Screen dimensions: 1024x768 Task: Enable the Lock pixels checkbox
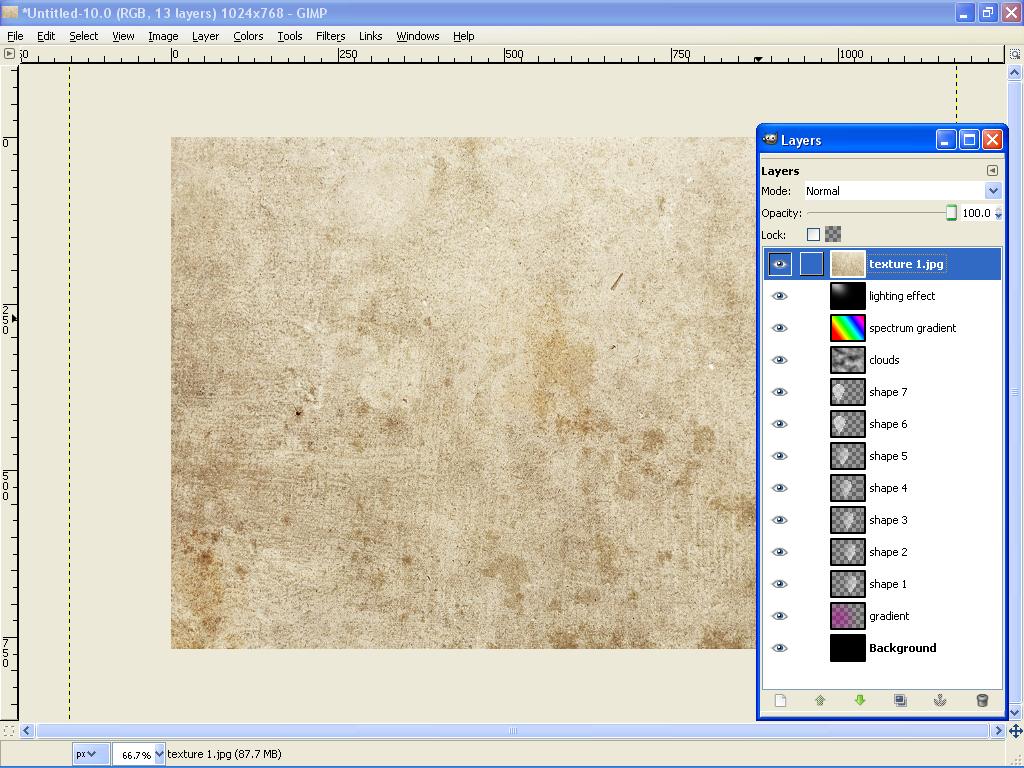click(813, 234)
